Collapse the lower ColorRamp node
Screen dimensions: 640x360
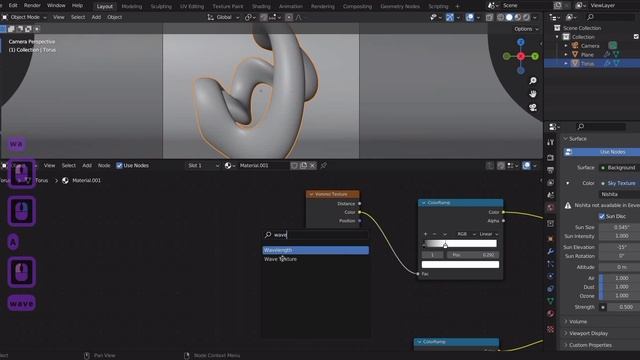[x=419, y=342]
